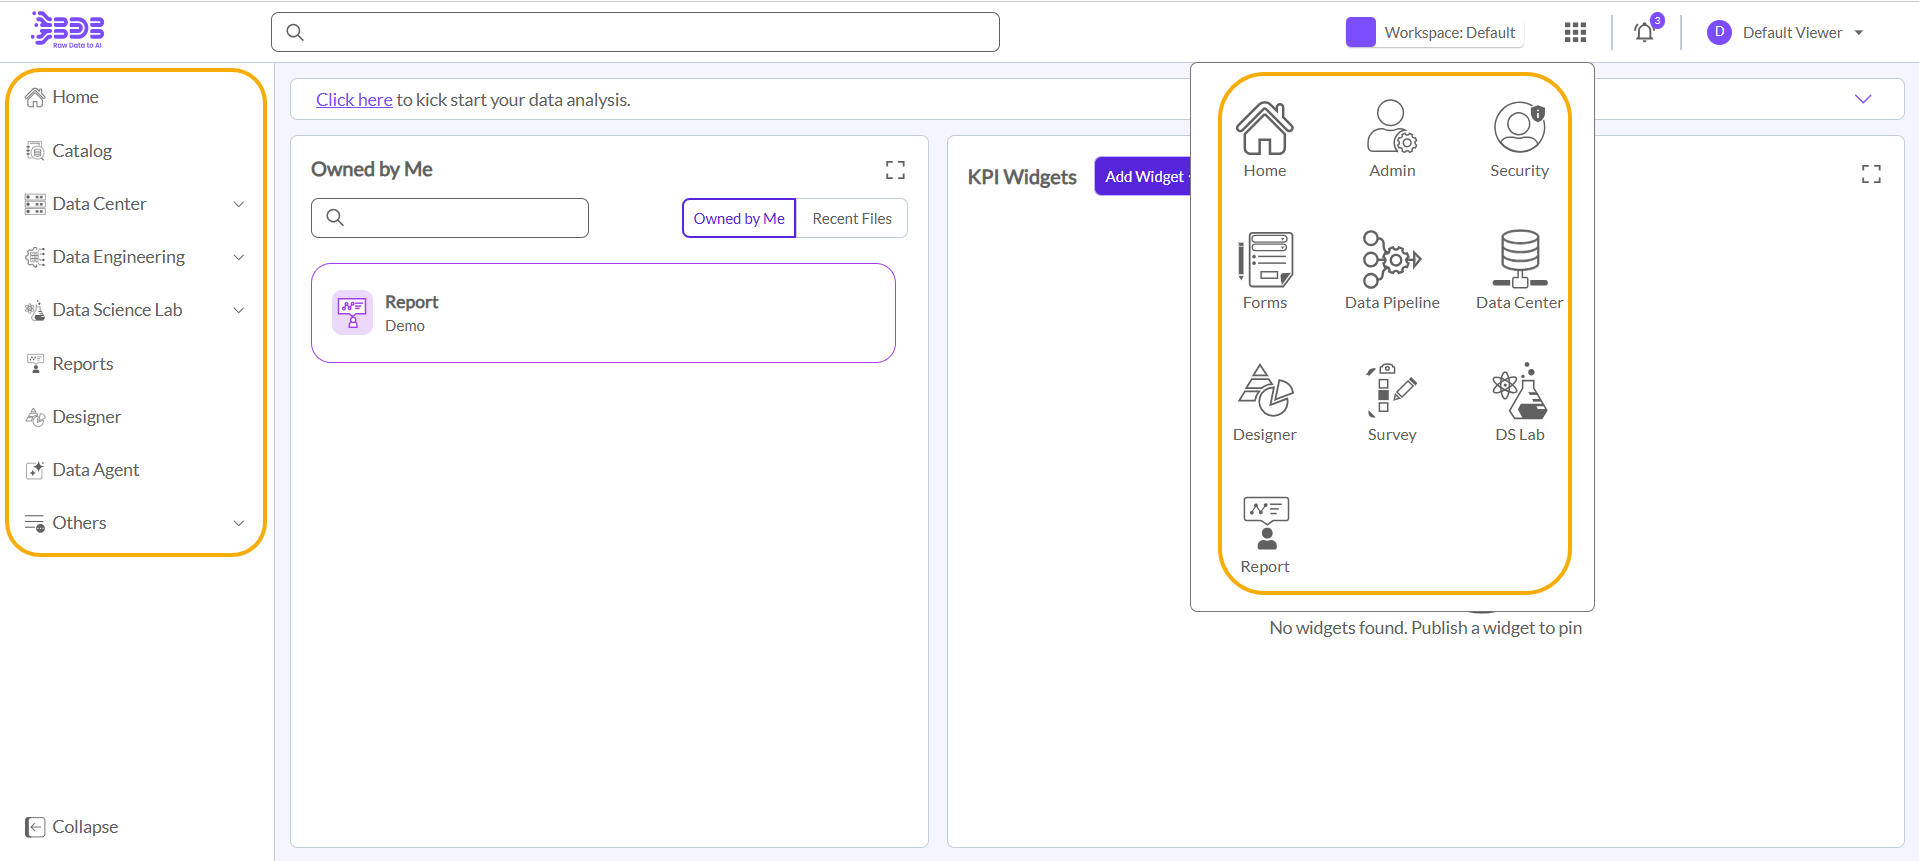Image resolution: width=1919 pixels, height=861 pixels.
Task: Toggle the nine-dot apps grid menu
Action: click(1575, 33)
